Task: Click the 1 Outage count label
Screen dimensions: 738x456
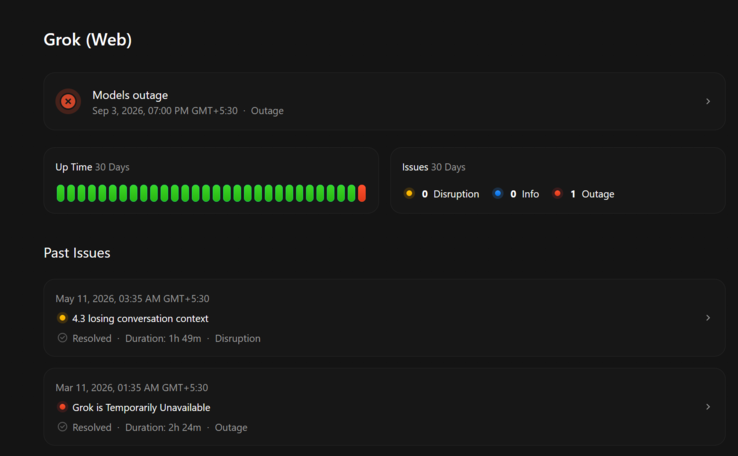Action: click(x=592, y=194)
